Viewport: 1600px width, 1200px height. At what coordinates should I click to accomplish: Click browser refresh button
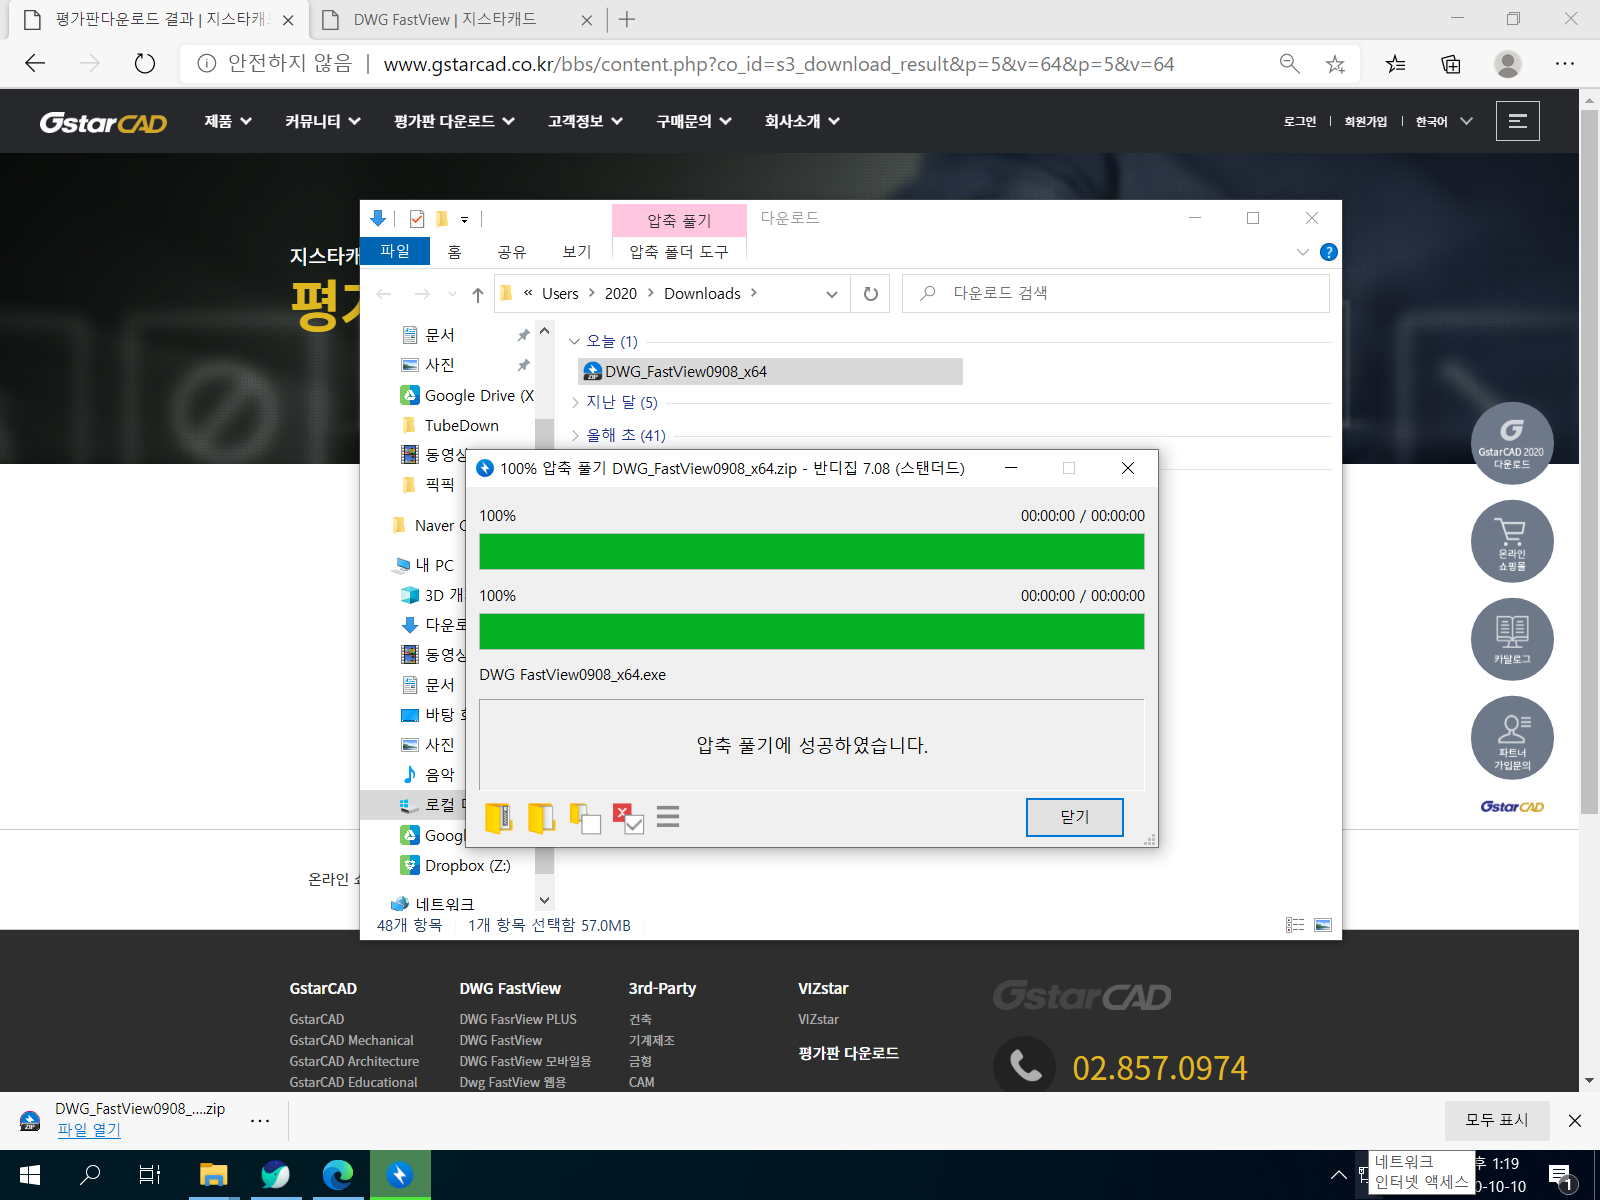tap(145, 64)
